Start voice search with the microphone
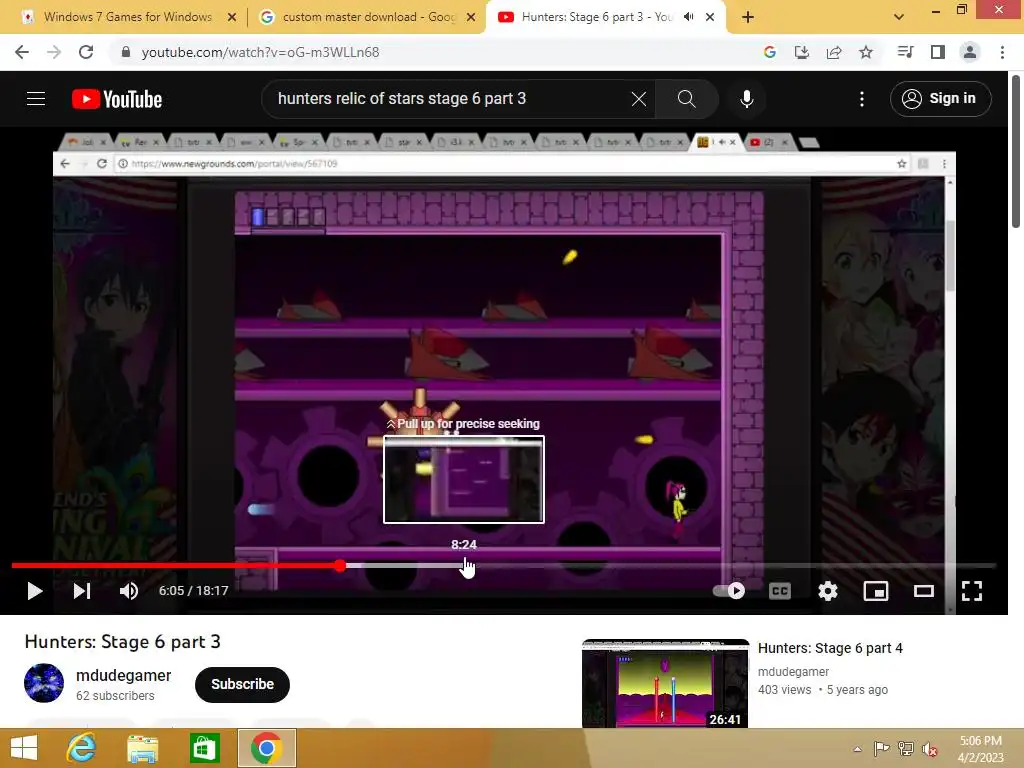The image size is (1024, 768). point(746,99)
